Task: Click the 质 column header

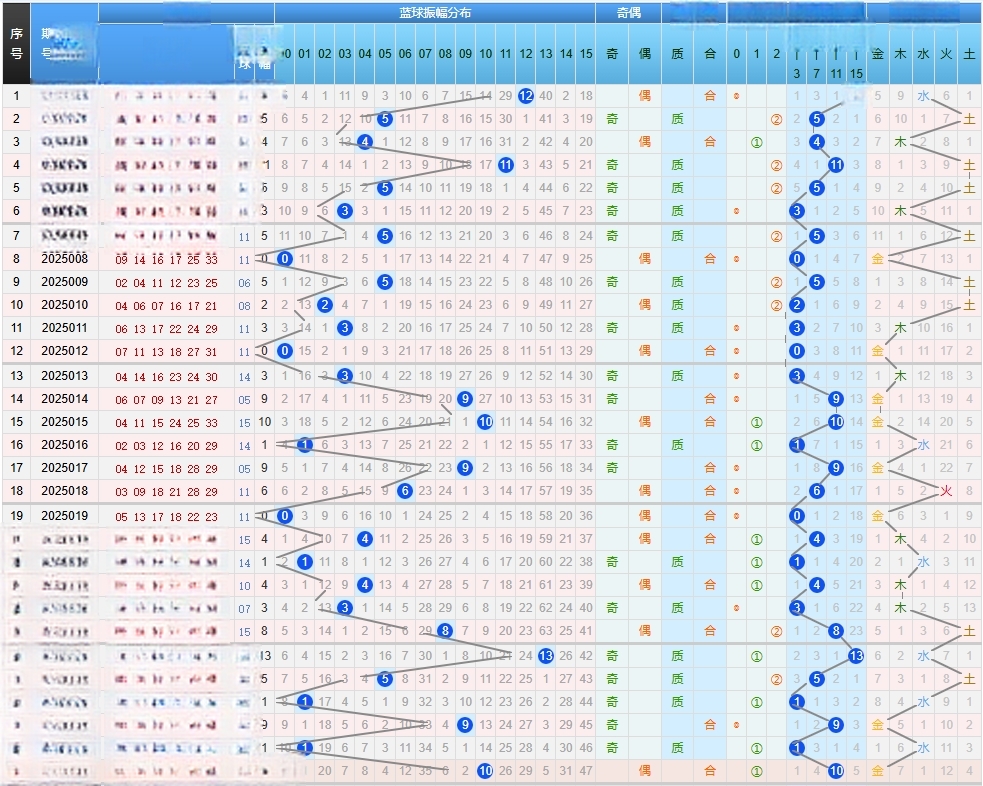Action: click(677, 54)
